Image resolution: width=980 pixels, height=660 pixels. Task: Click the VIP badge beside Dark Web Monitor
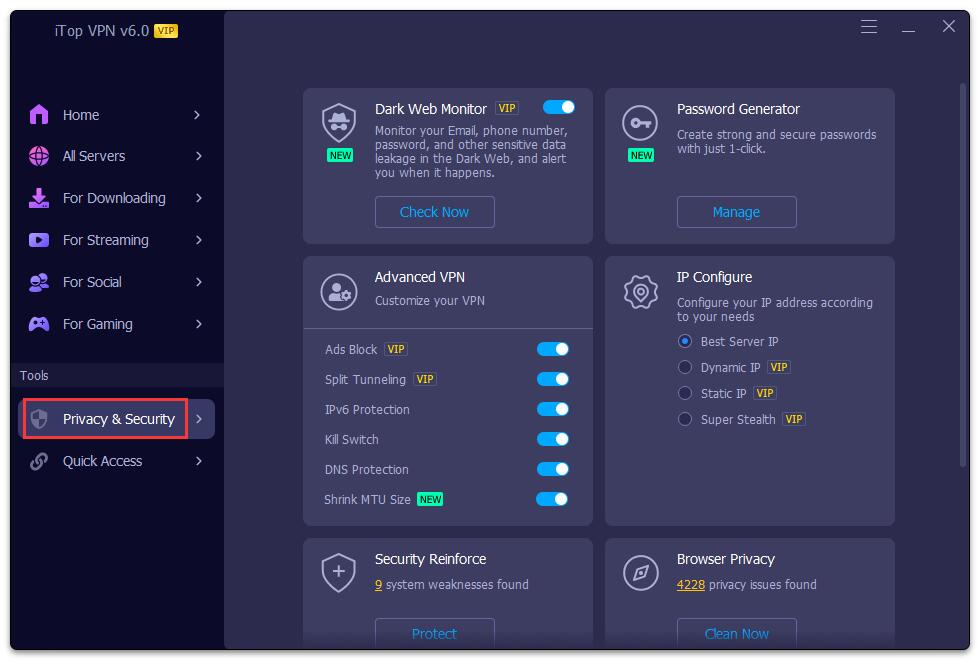(x=507, y=108)
